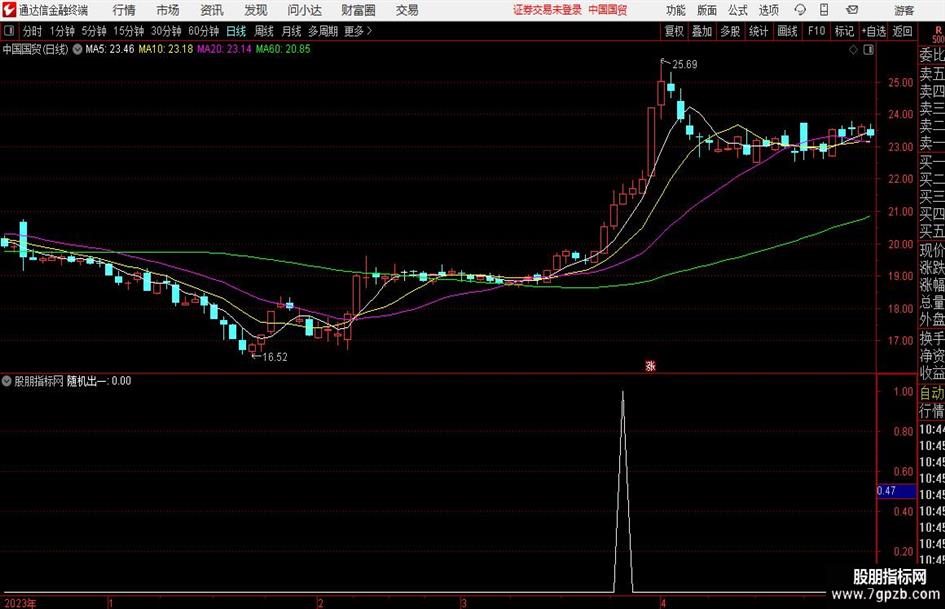The height and width of the screenshot is (609, 945).
Task: Open the 问小达 menu
Action: tap(304, 10)
